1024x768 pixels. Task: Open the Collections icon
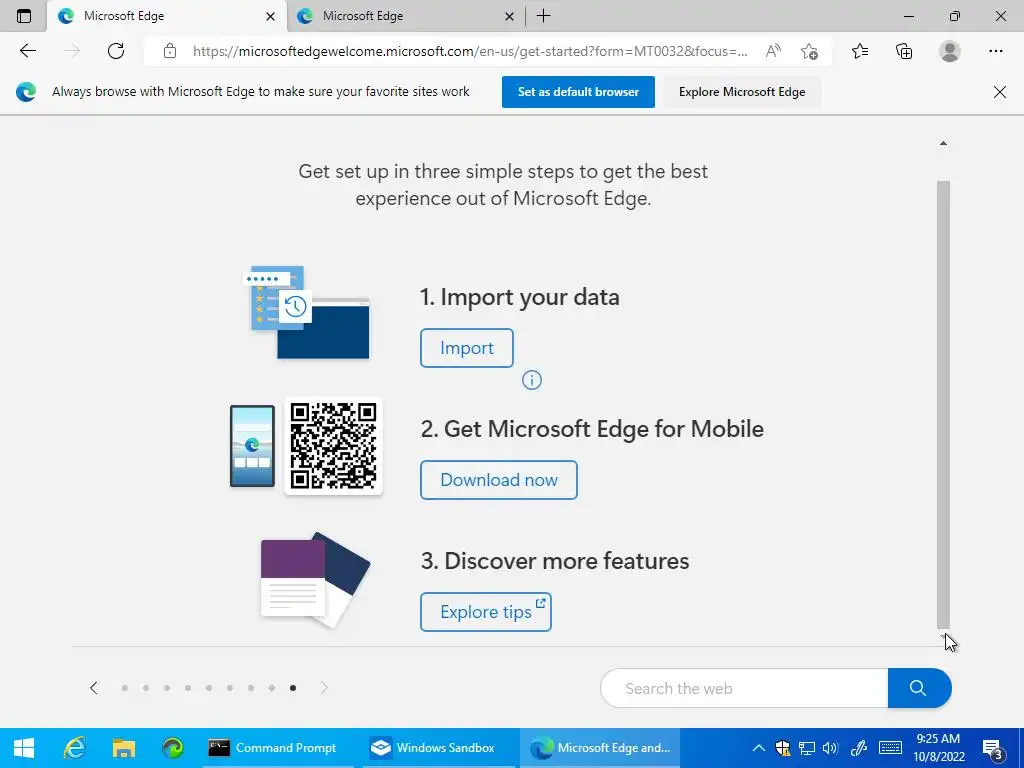904,51
